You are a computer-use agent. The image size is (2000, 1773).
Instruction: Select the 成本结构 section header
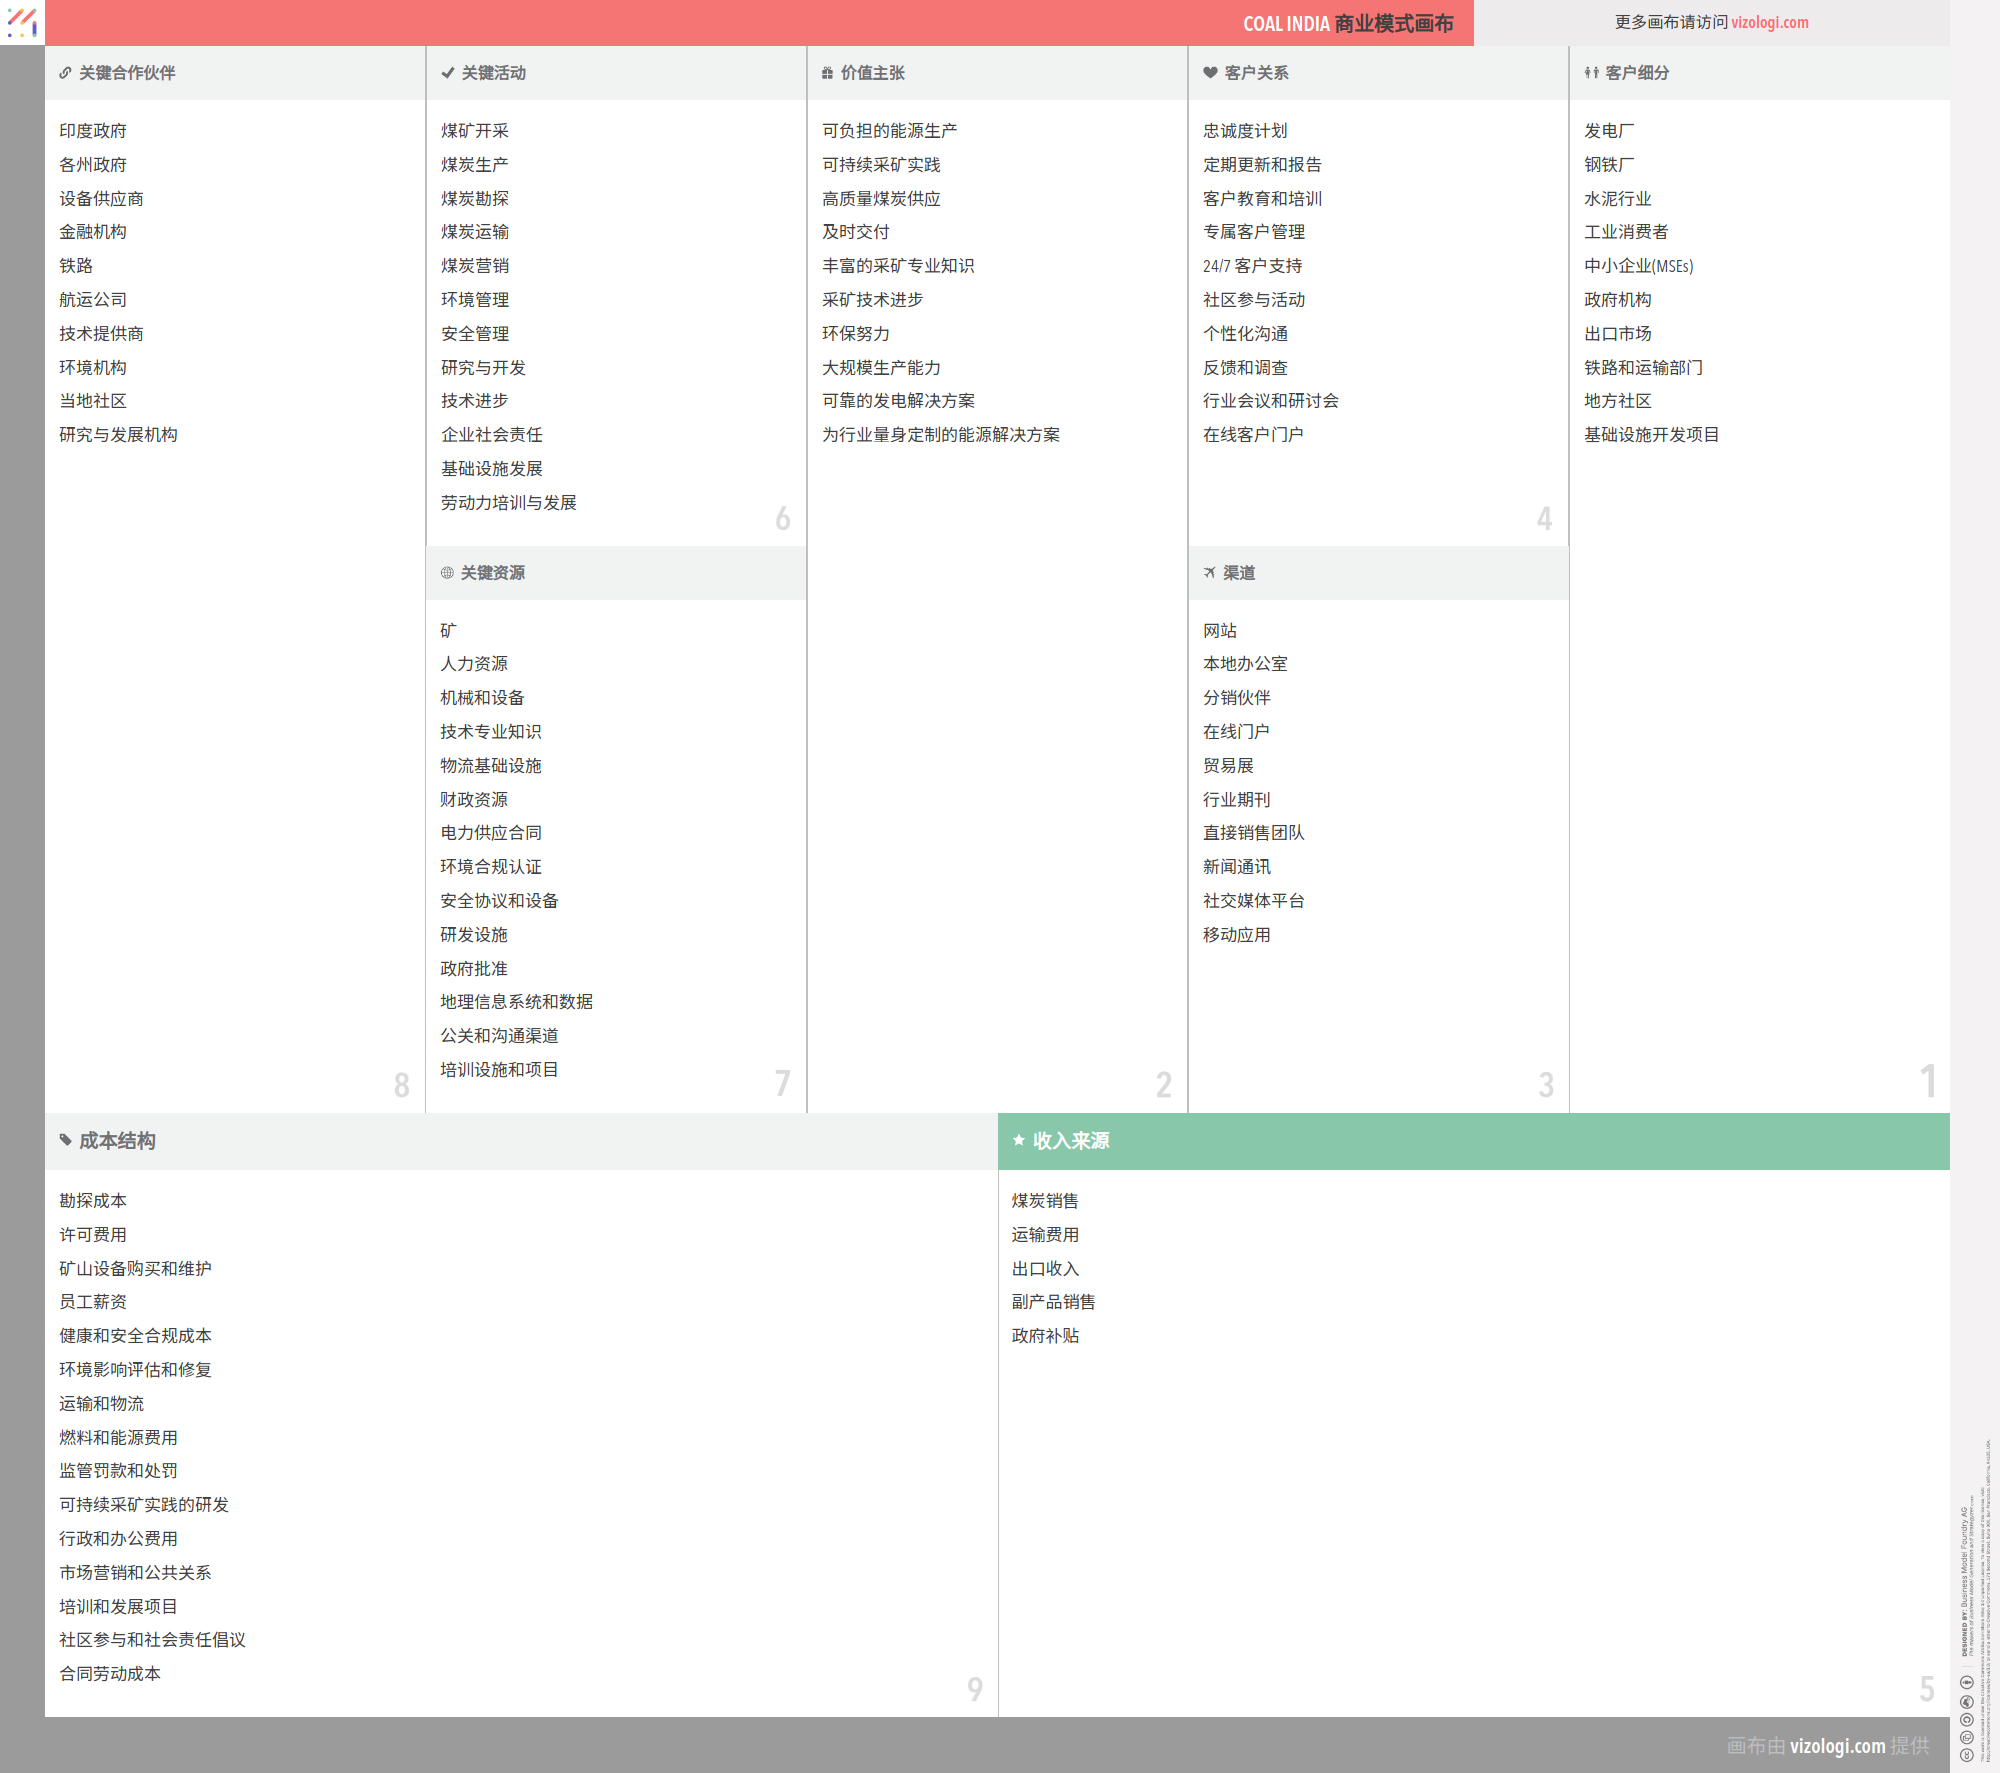coord(117,1141)
